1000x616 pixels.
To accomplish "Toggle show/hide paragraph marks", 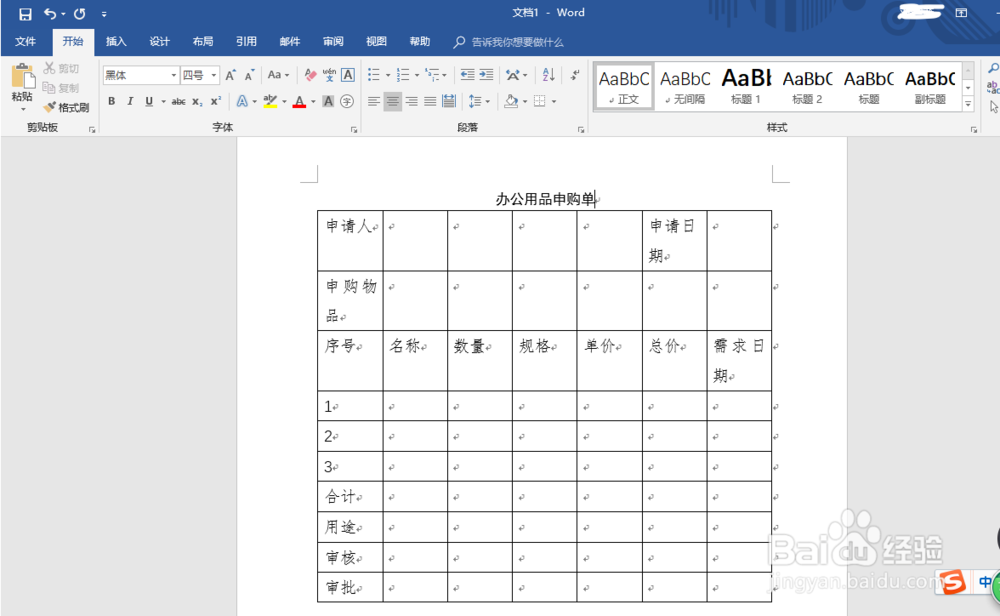I will point(573,75).
